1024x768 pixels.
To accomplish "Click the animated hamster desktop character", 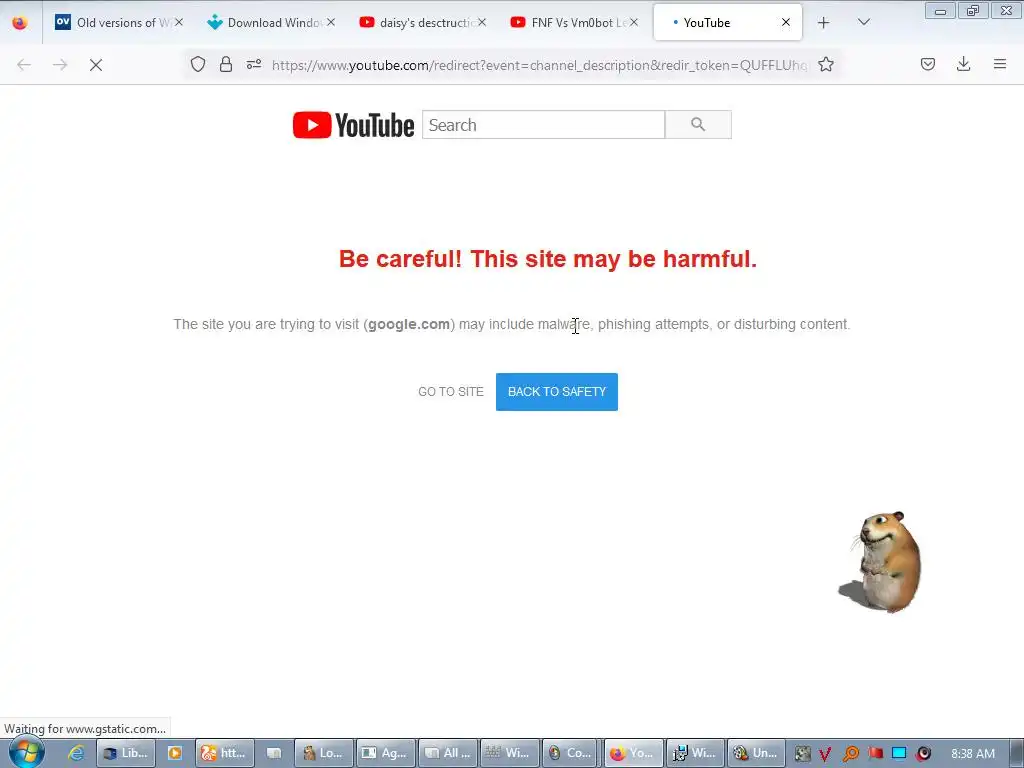I will [882, 562].
